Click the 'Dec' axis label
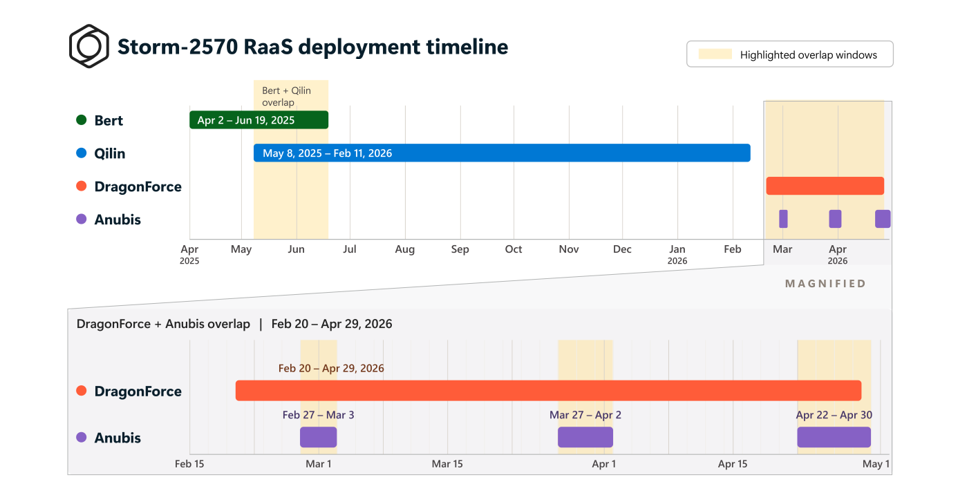Viewport: 958px width, 500px height. 623,249
